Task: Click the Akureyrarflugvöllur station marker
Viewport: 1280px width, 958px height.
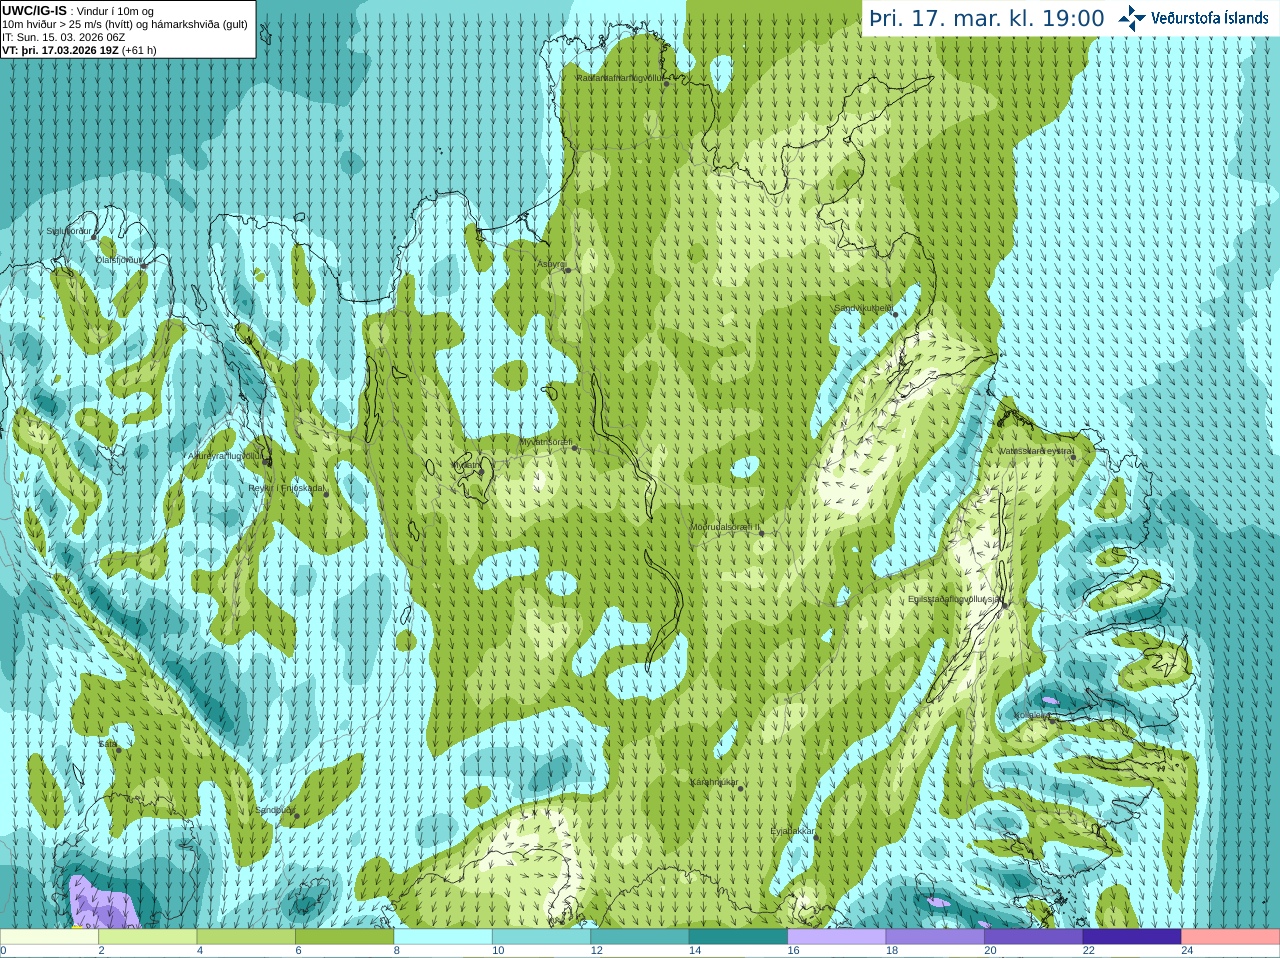Action: click(x=267, y=462)
